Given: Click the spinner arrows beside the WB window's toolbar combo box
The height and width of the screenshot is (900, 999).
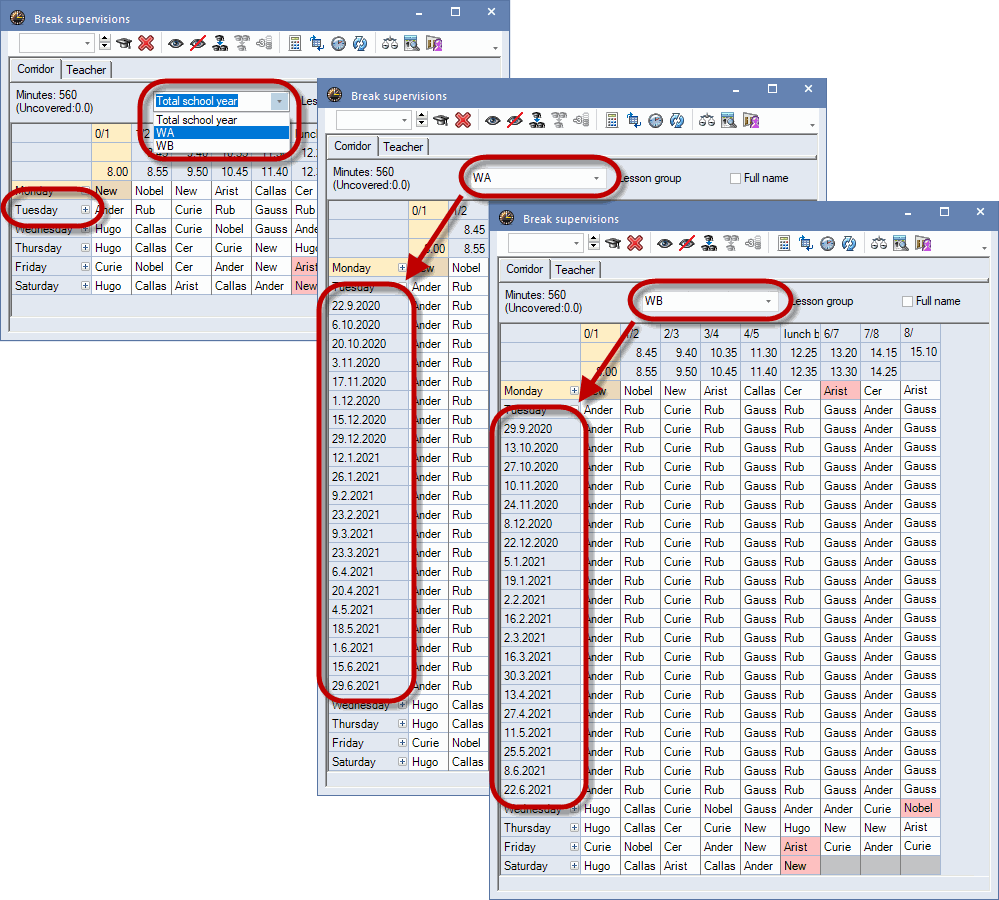Looking at the screenshot, I should click(595, 243).
